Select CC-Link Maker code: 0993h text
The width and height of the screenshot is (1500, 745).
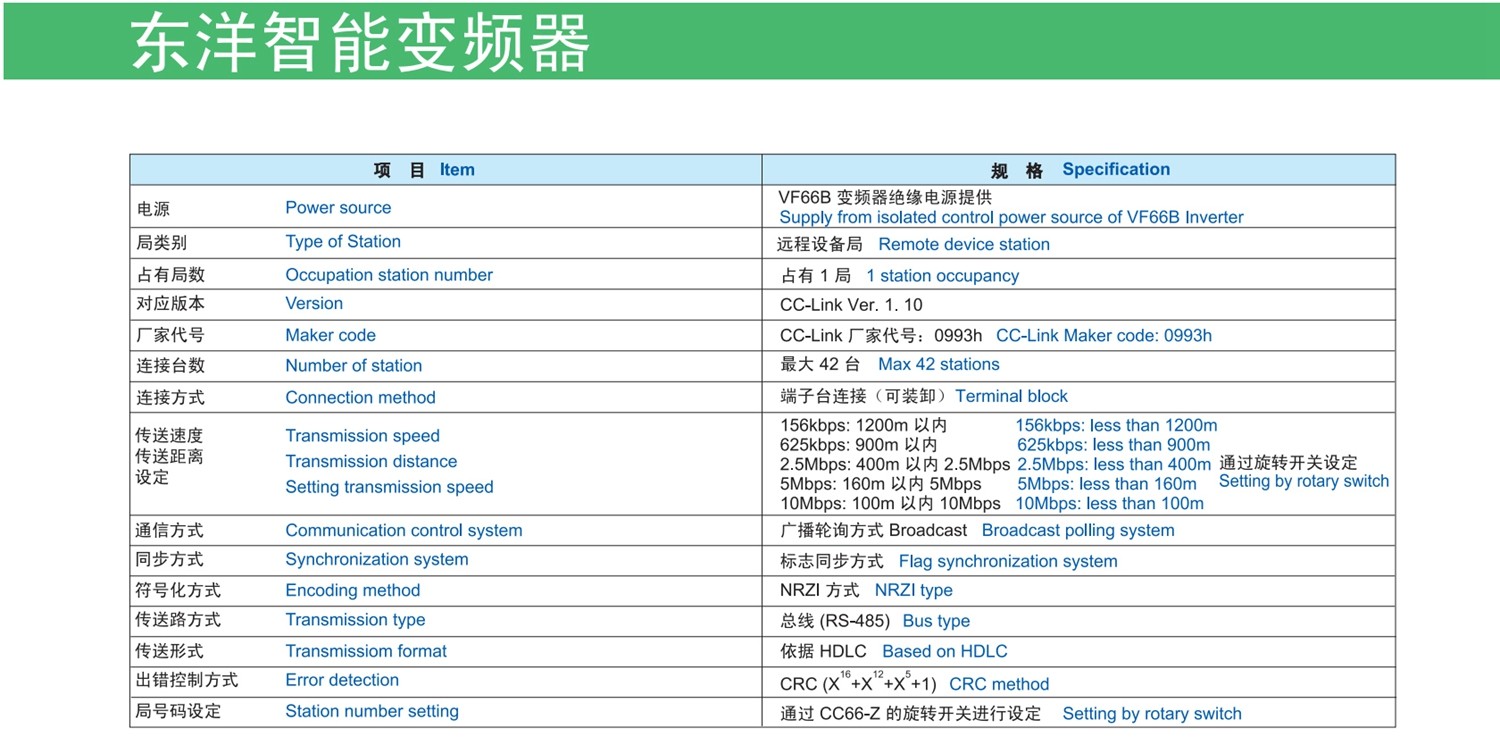1104,336
